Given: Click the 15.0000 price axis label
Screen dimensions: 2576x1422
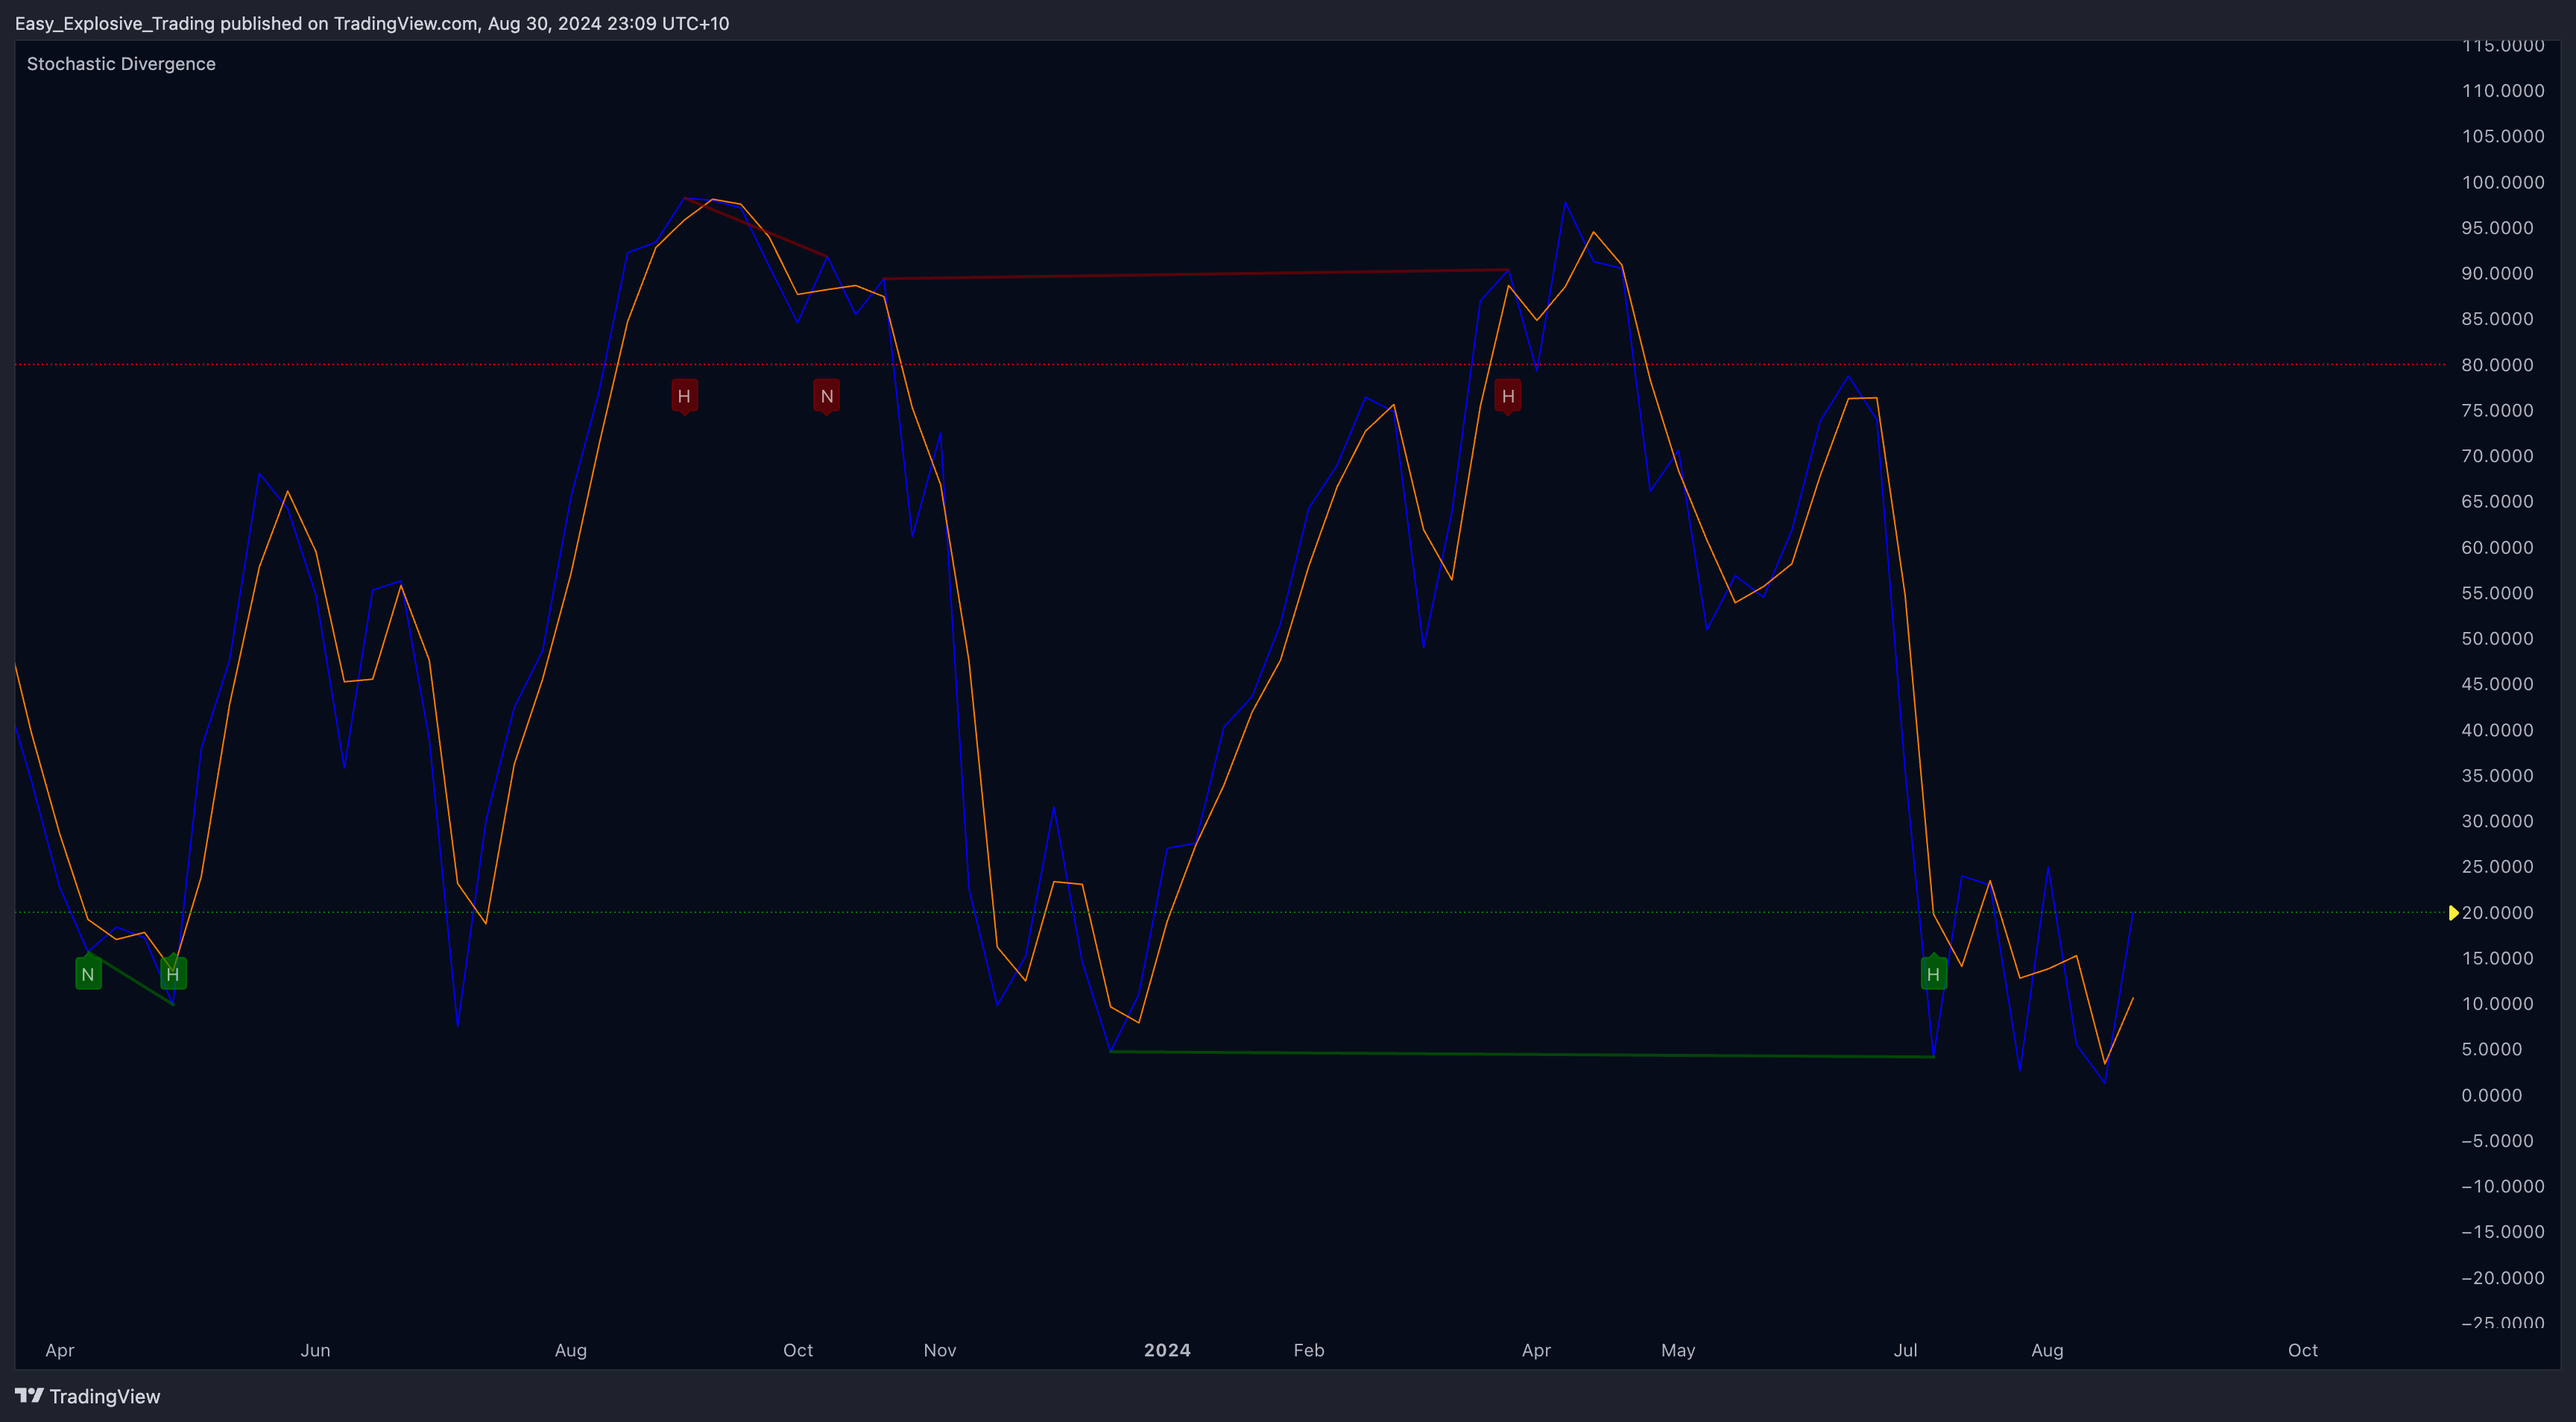Looking at the screenshot, I should (x=2497, y=958).
